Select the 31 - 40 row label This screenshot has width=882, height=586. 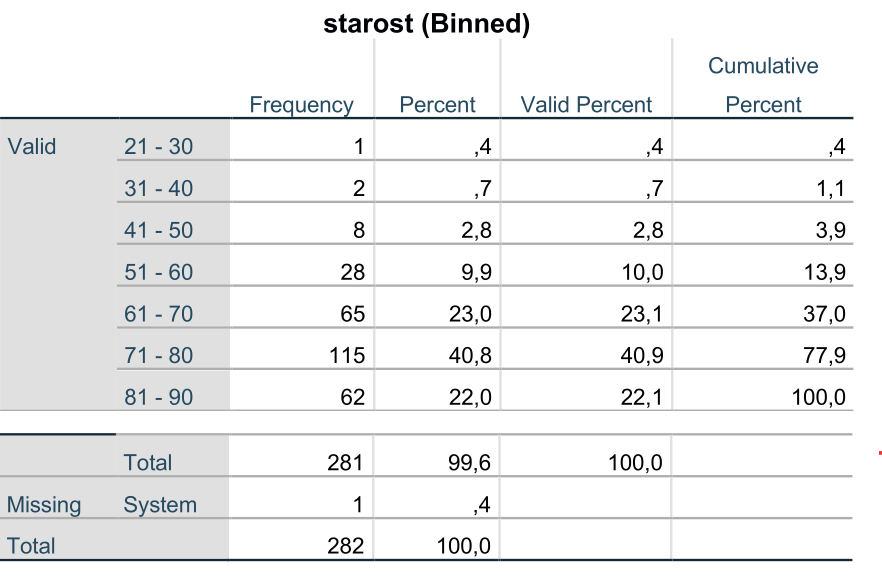[159, 188]
